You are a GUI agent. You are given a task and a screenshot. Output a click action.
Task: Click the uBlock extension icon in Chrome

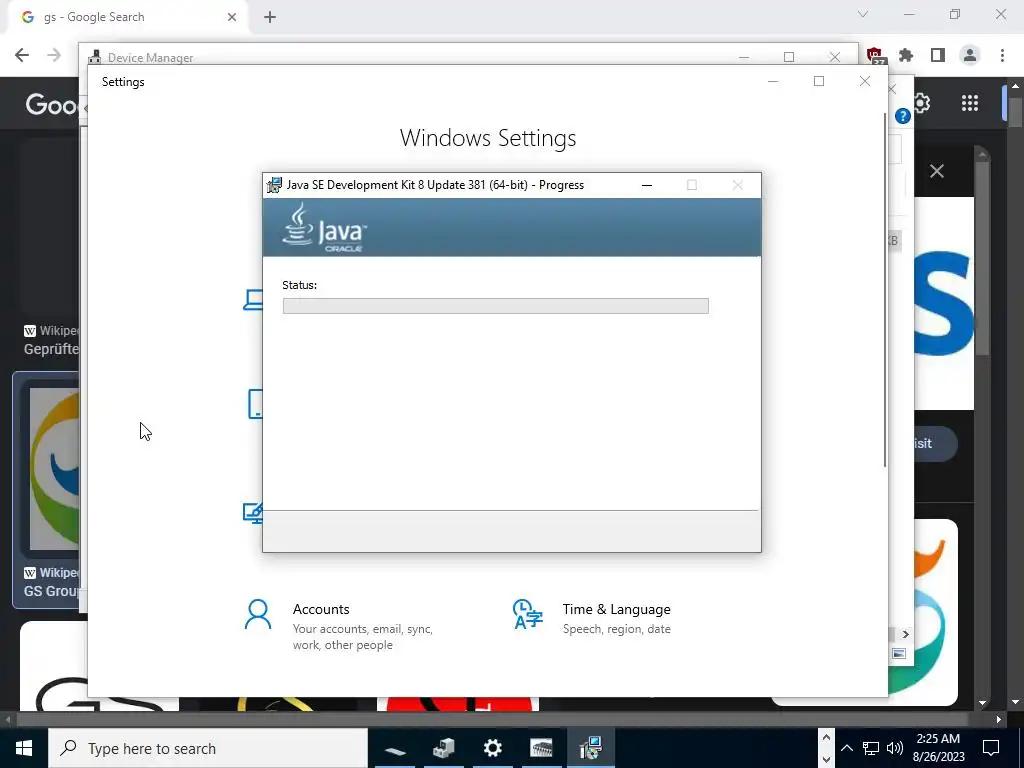876,56
